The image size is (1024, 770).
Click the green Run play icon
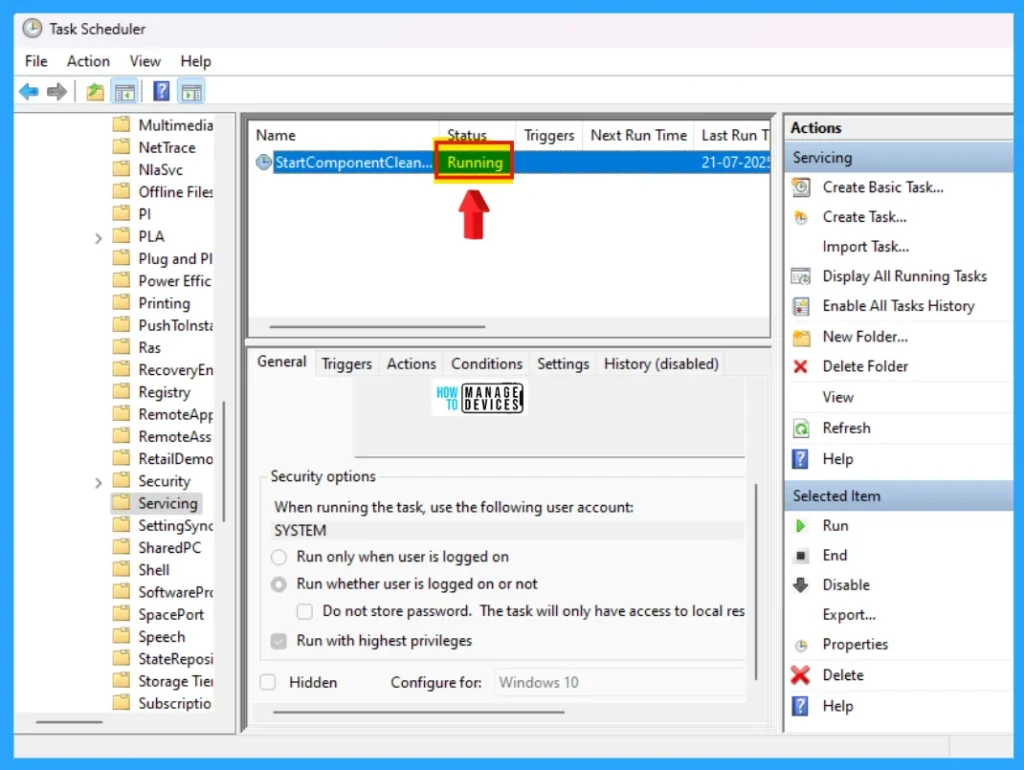click(801, 526)
